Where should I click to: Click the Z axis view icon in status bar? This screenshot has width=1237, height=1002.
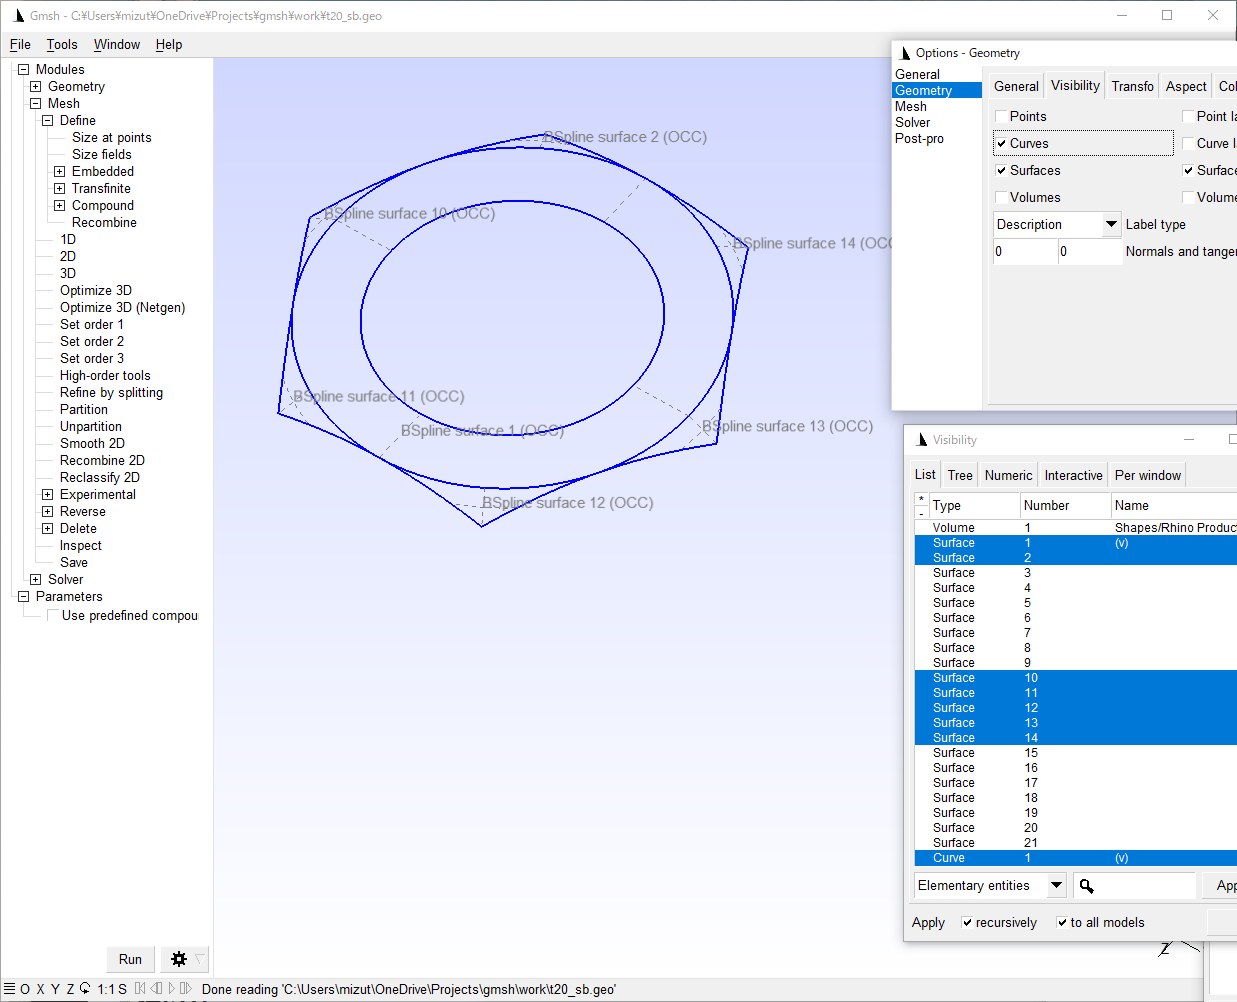[x=70, y=989]
